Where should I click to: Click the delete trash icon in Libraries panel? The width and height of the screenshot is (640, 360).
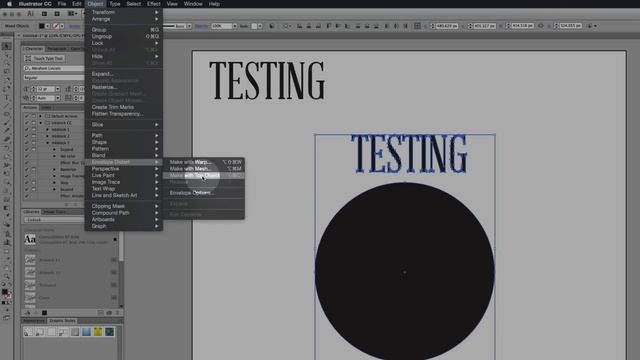[x=117, y=313]
